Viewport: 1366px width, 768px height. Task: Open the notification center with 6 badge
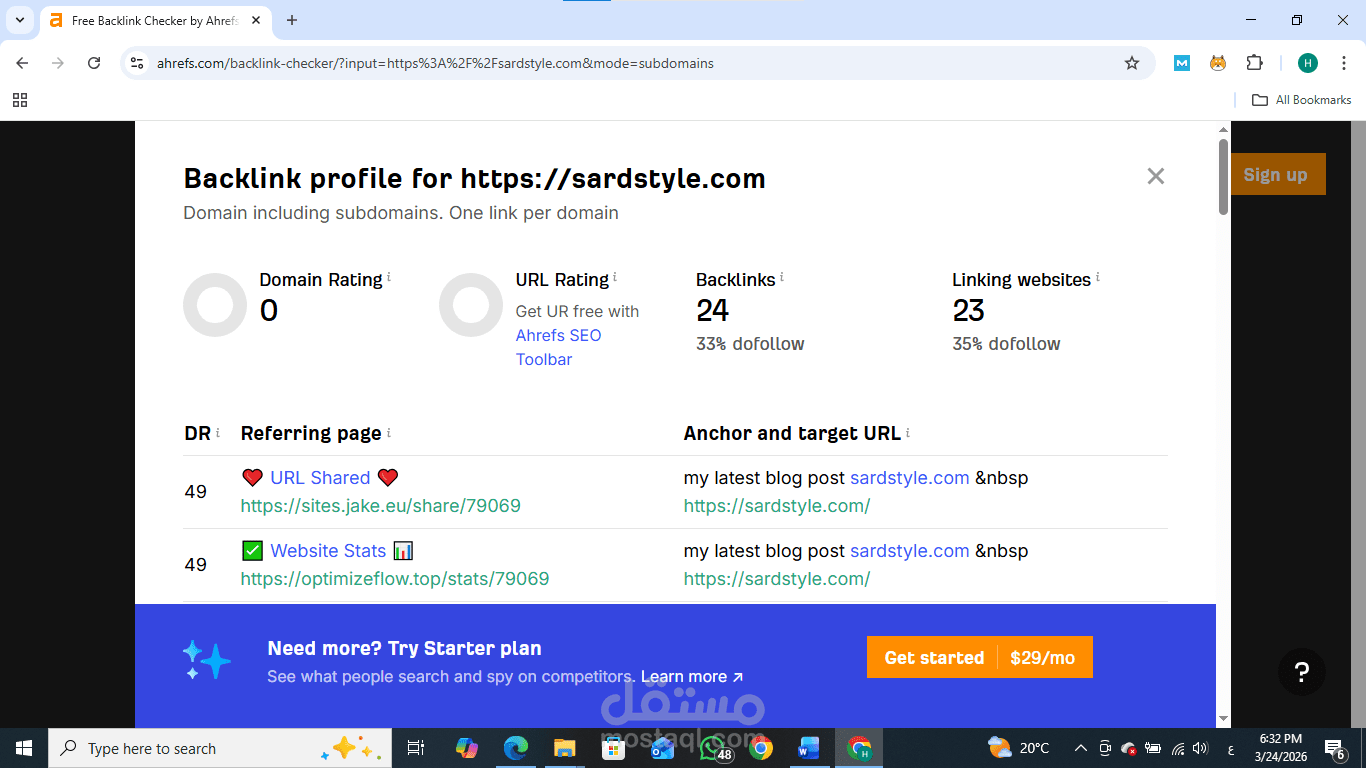pyautogui.click(x=1336, y=748)
